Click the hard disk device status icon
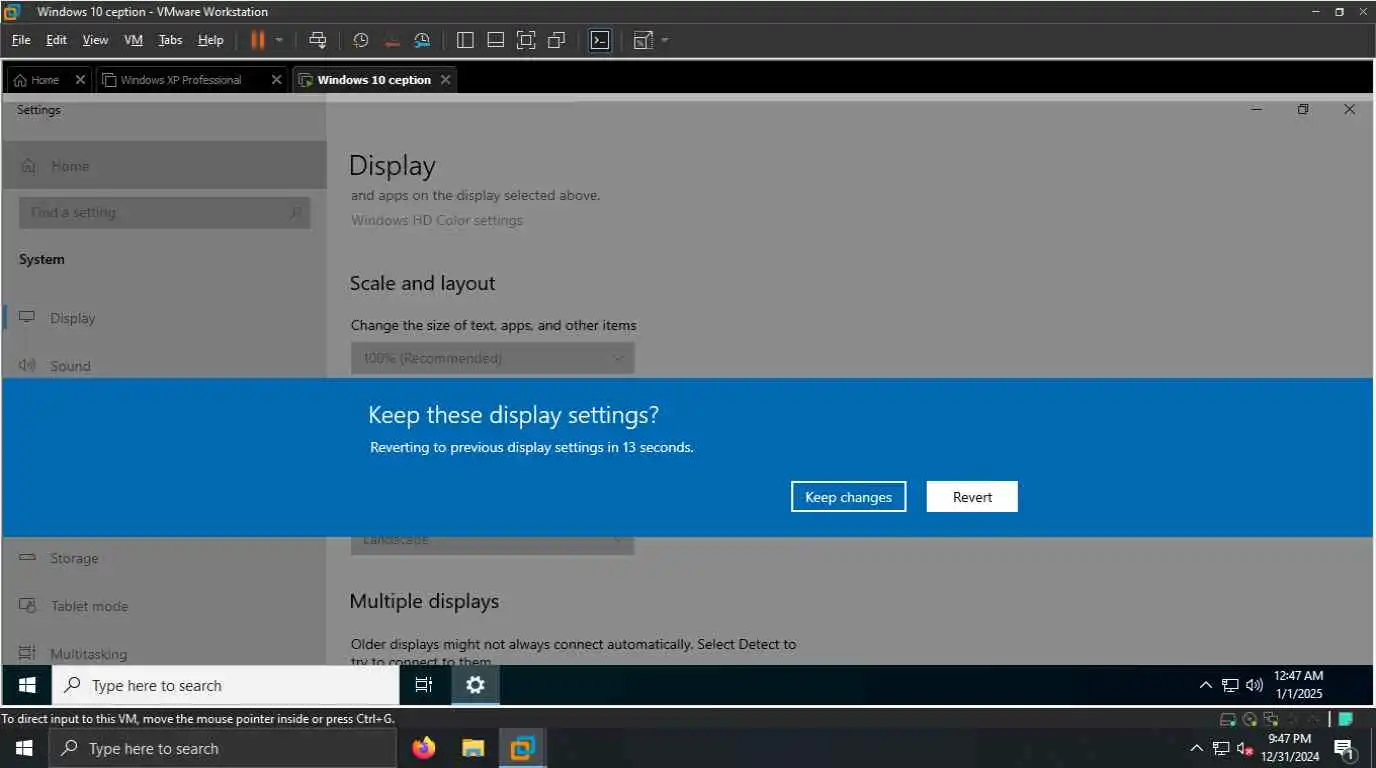 [x=1227, y=719]
